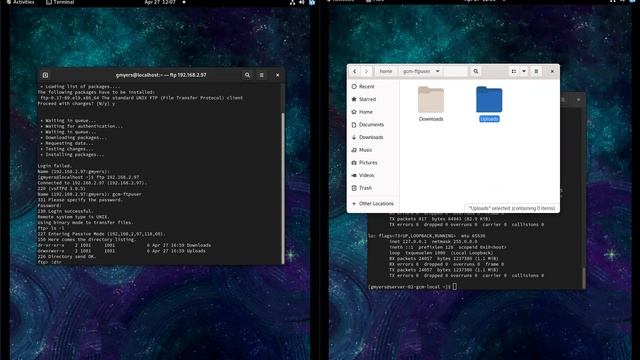Click the volume icon in top bar
The height and width of the screenshot is (360, 640).
tap(302, 2)
